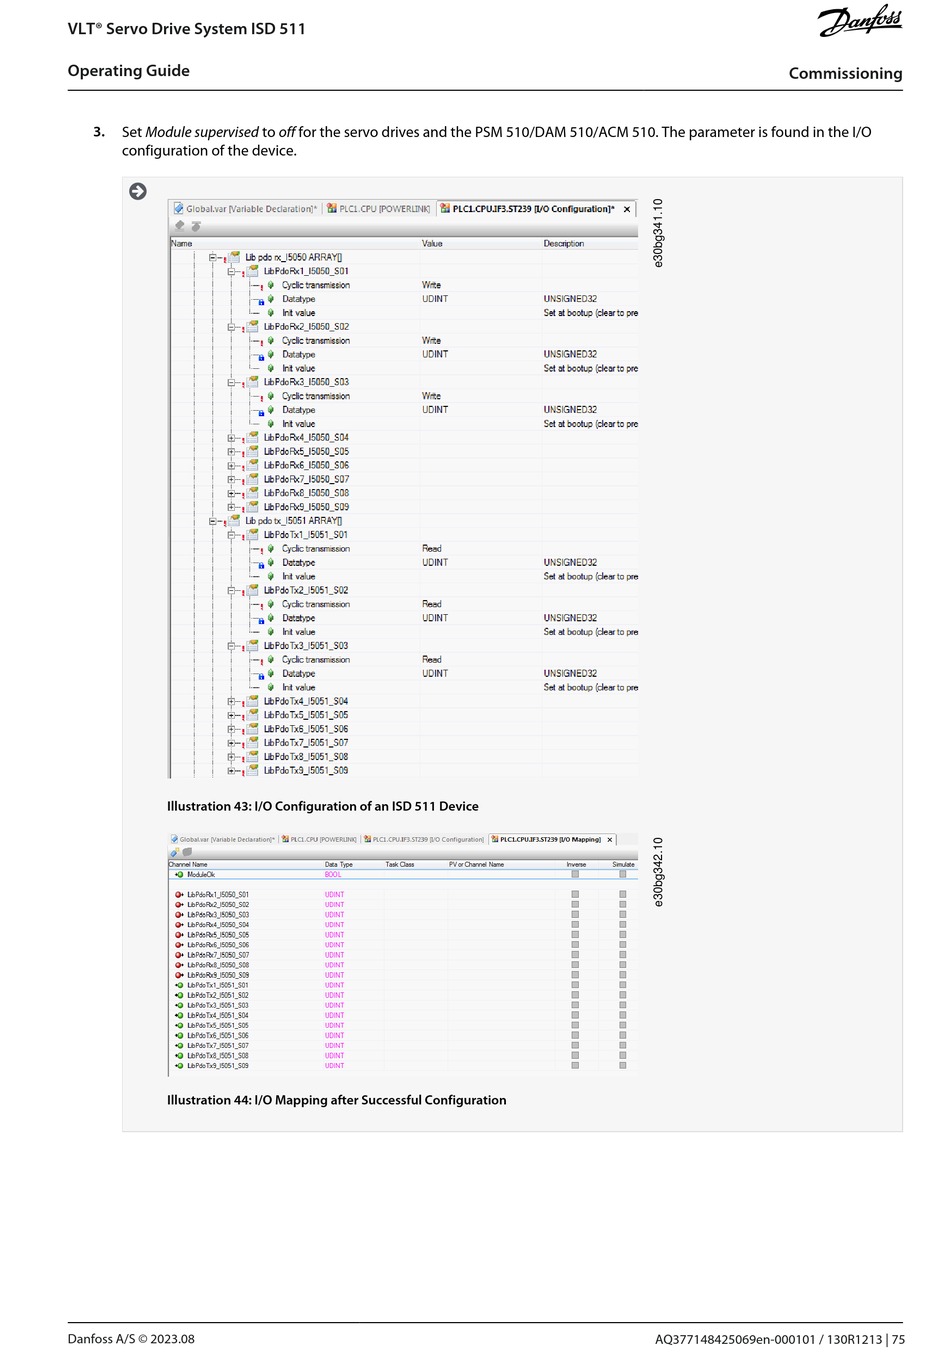Viewport: 950px width, 1369px height.
Task: Expand the LibPdoRx4_I5050_S04 tree node
Action: point(231,438)
